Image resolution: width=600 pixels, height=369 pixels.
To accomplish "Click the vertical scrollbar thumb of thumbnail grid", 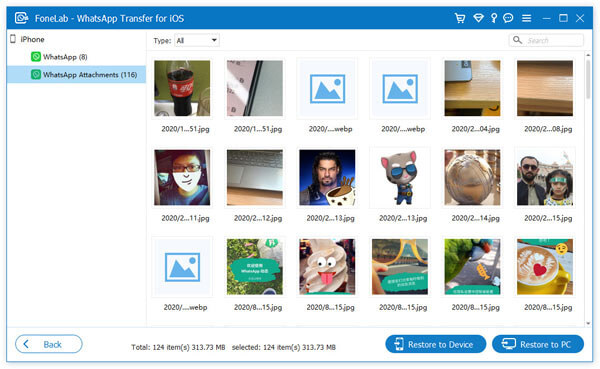I will point(588,79).
